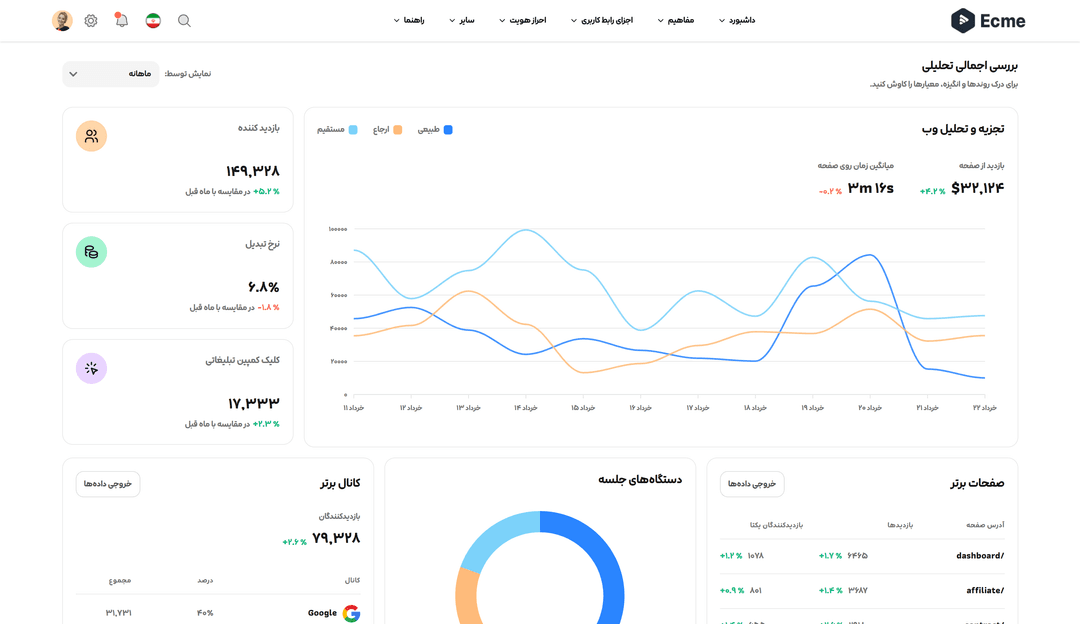The width and height of the screenshot is (1080, 624).
Task: Expand the احراز هویت menu
Action: 522,20
